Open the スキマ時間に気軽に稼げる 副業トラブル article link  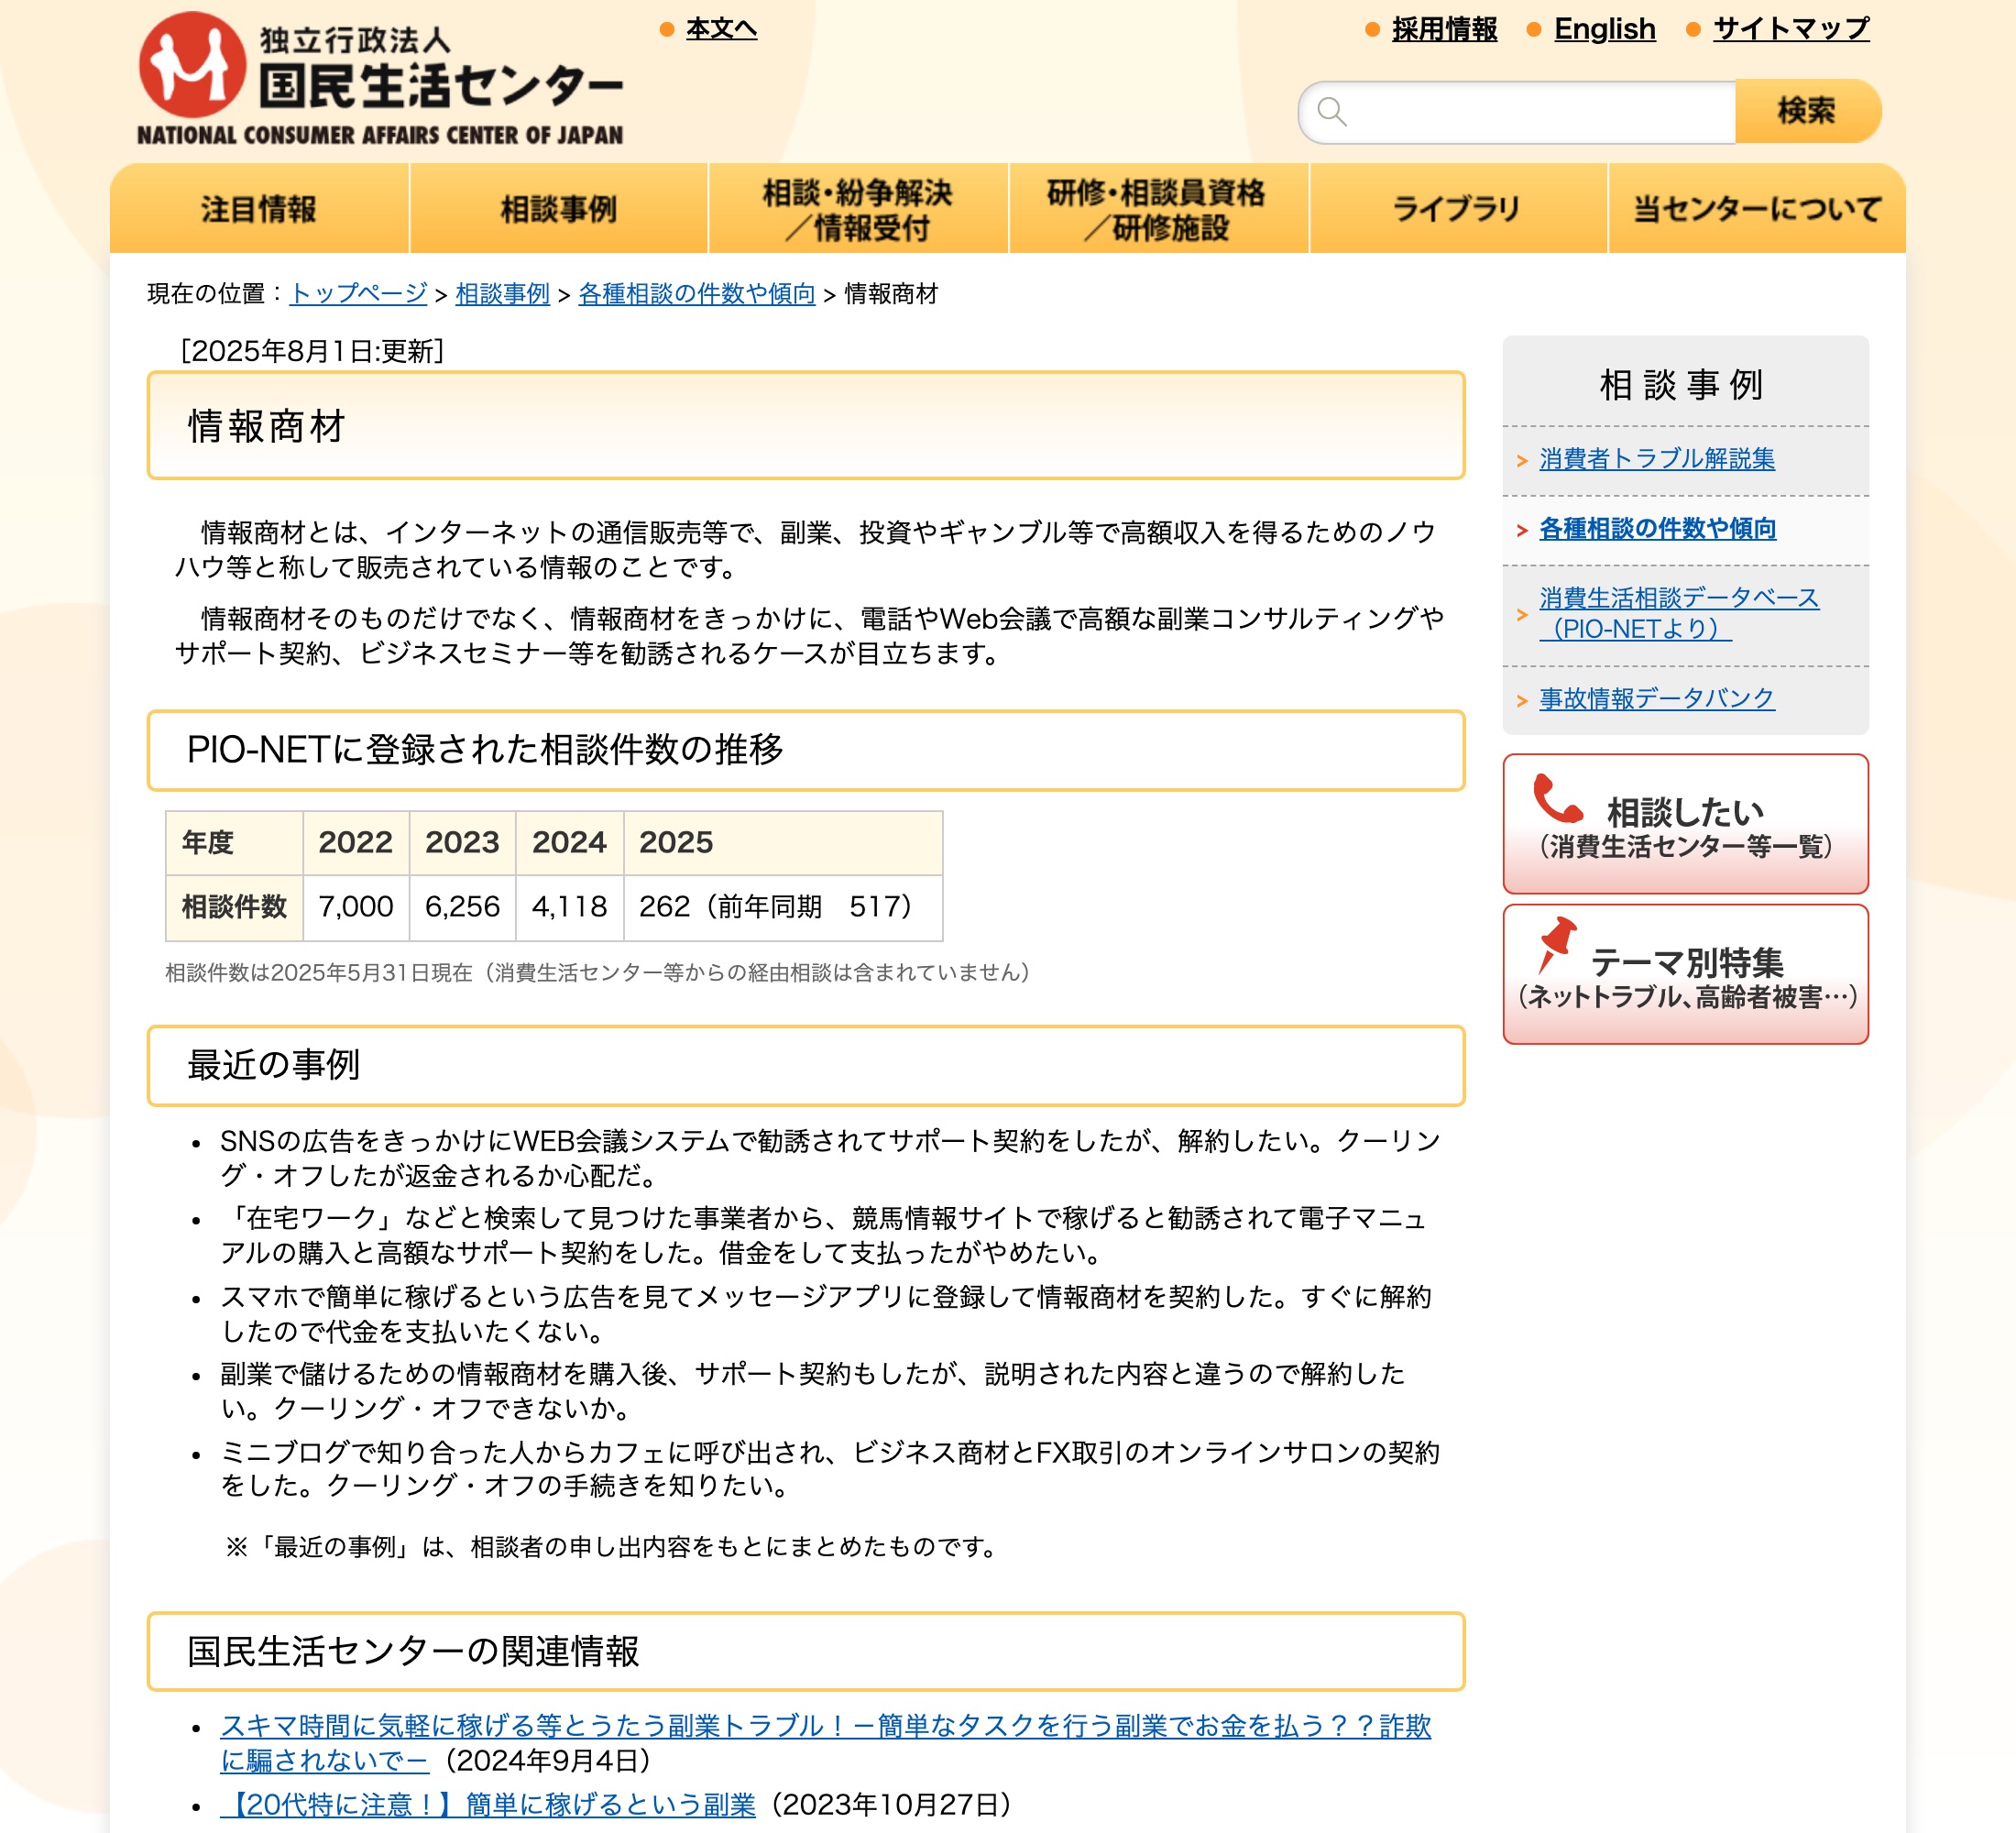click(825, 1743)
